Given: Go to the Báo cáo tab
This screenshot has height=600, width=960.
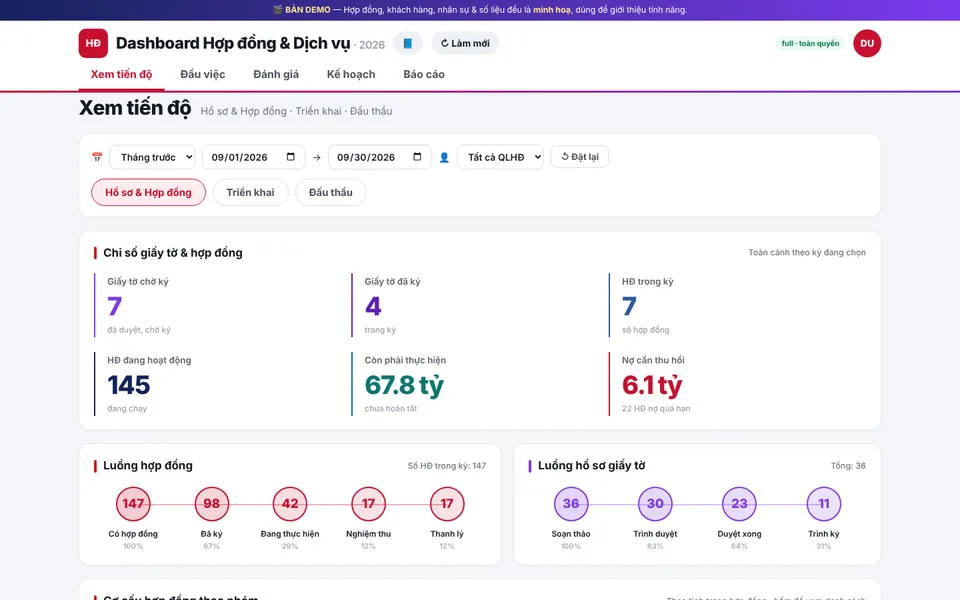Looking at the screenshot, I should 424,75.
